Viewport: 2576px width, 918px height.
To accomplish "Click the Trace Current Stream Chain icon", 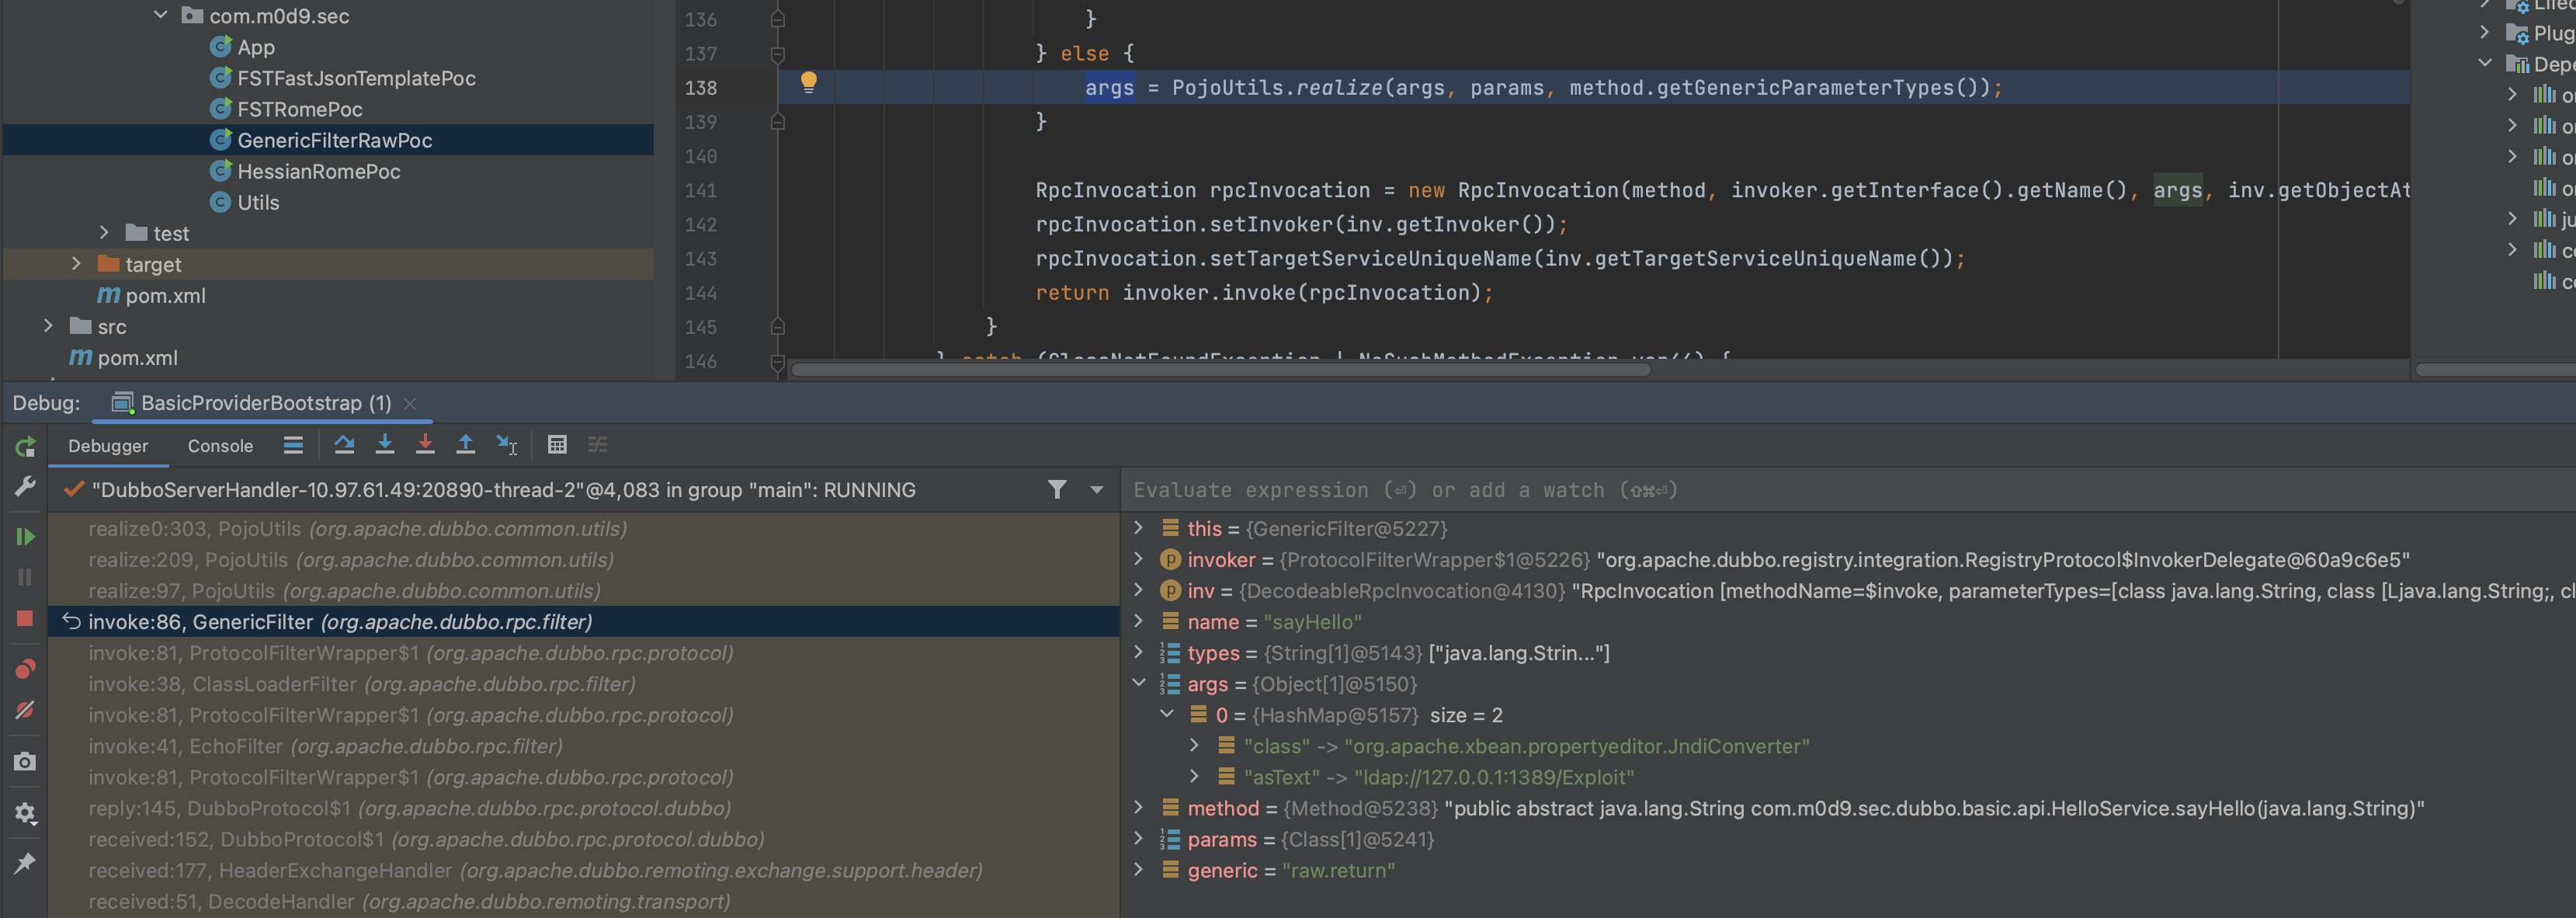I will pos(598,445).
